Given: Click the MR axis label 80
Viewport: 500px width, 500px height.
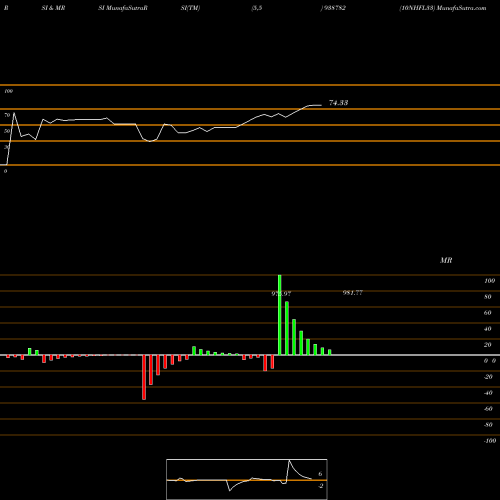Looking at the screenshot, I should pos(488,297).
